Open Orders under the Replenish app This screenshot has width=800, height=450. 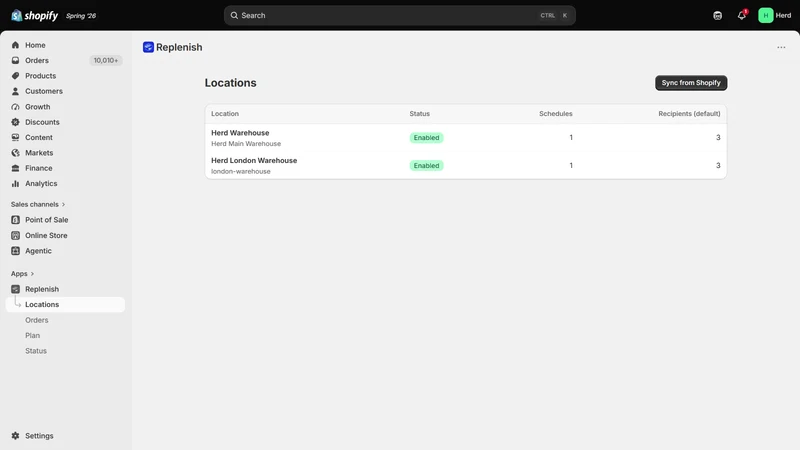point(37,320)
